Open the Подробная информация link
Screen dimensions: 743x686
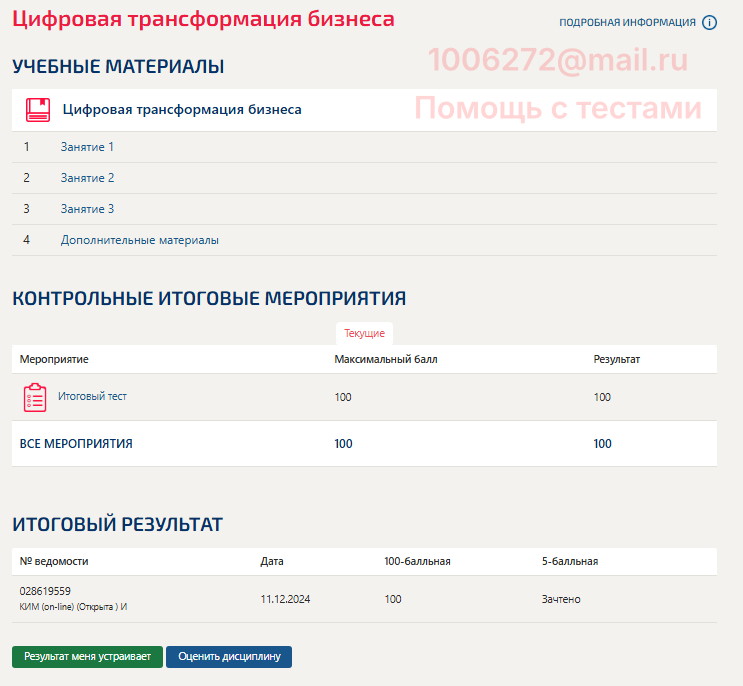627,22
